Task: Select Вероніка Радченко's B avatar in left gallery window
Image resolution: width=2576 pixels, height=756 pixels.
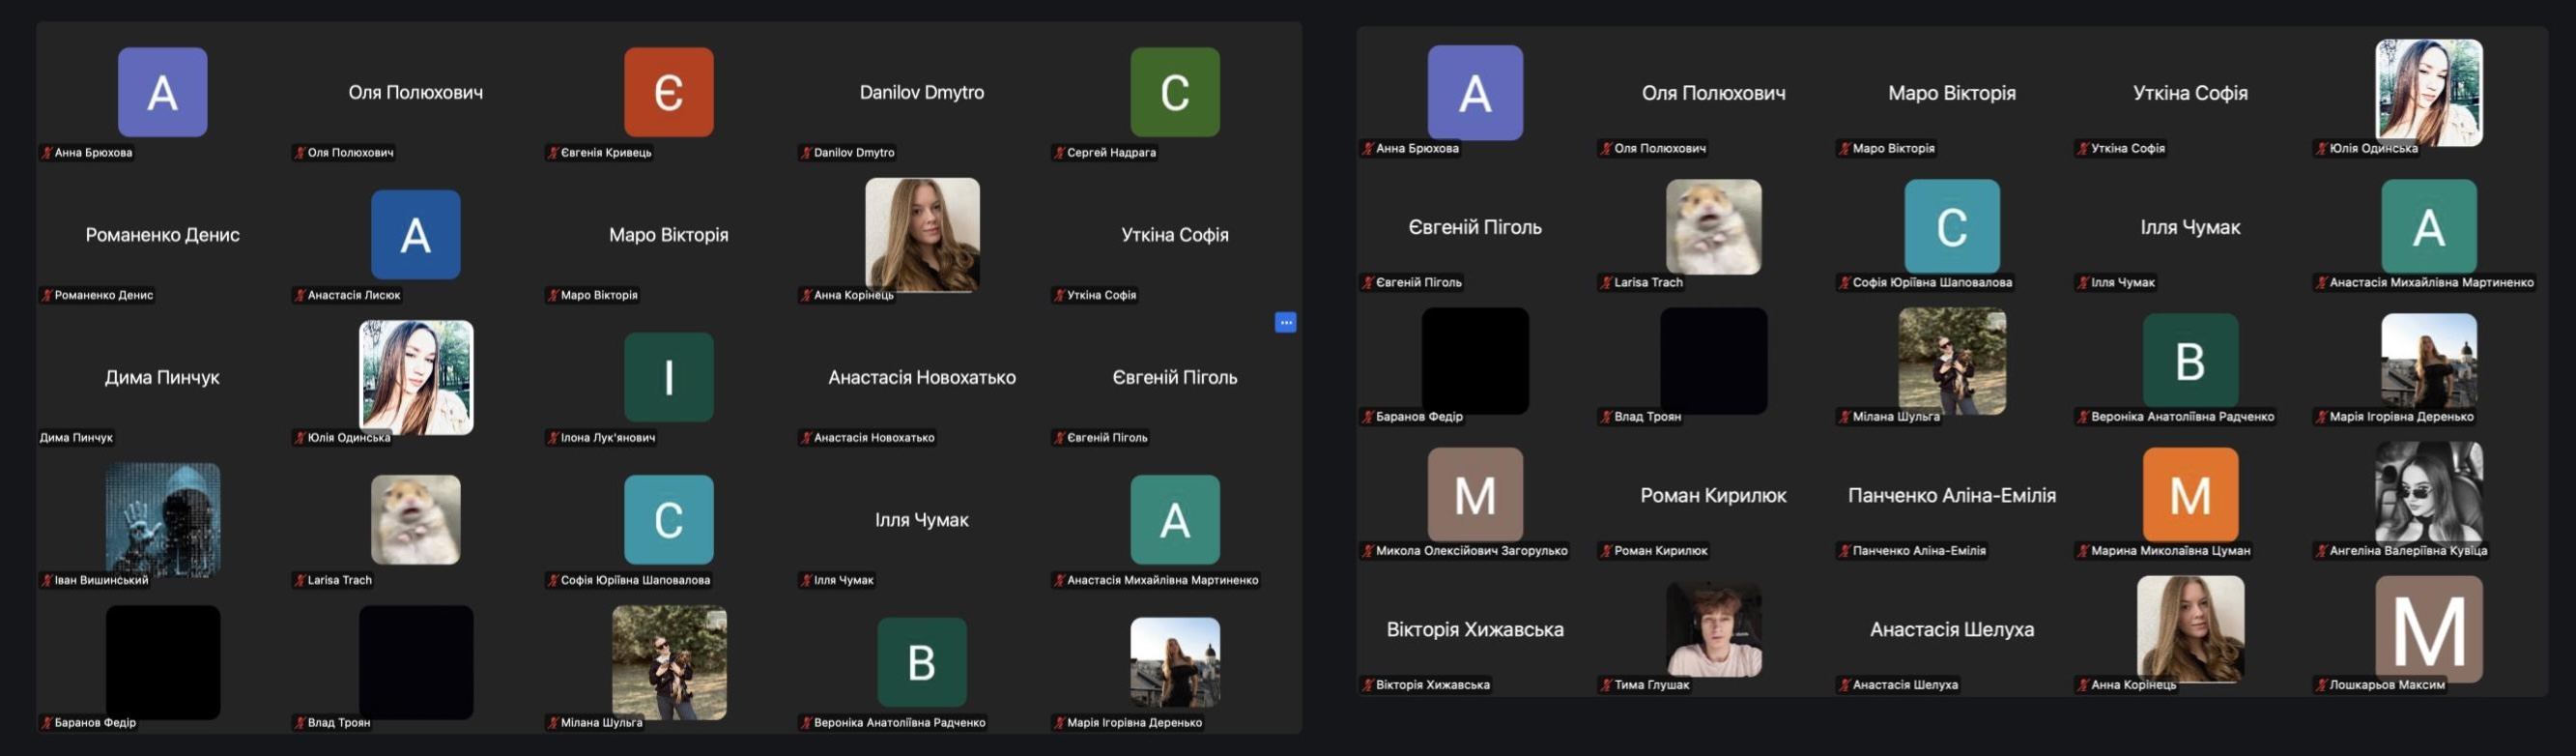Action: click(x=922, y=662)
